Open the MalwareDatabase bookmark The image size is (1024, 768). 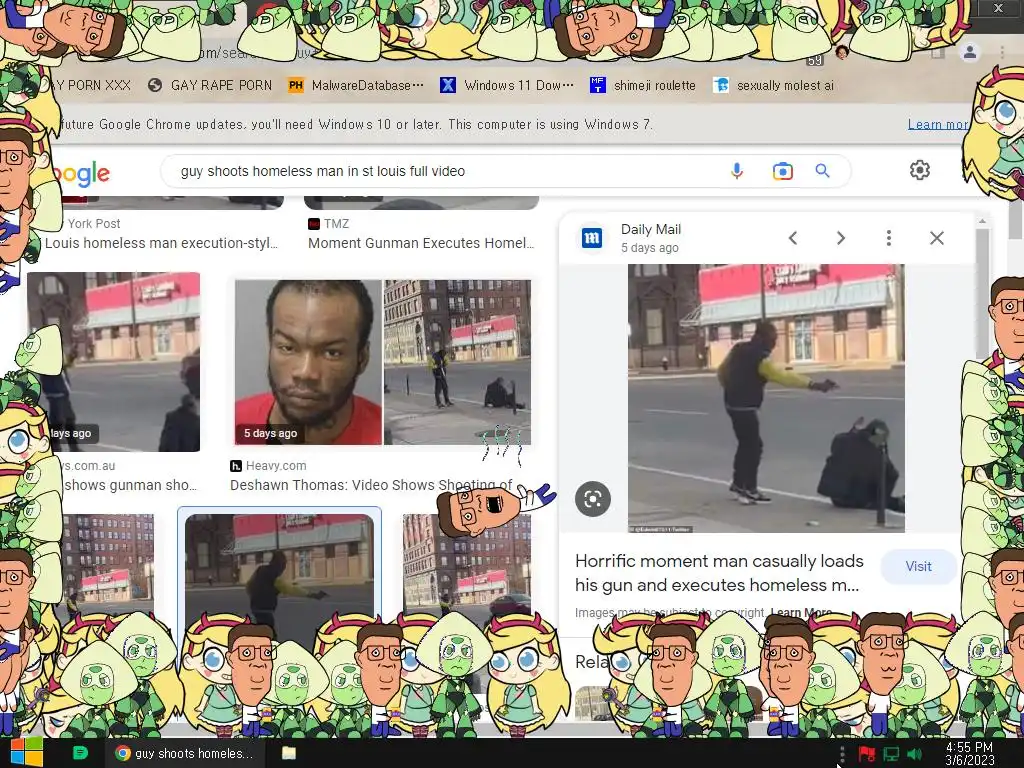[x=356, y=85]
